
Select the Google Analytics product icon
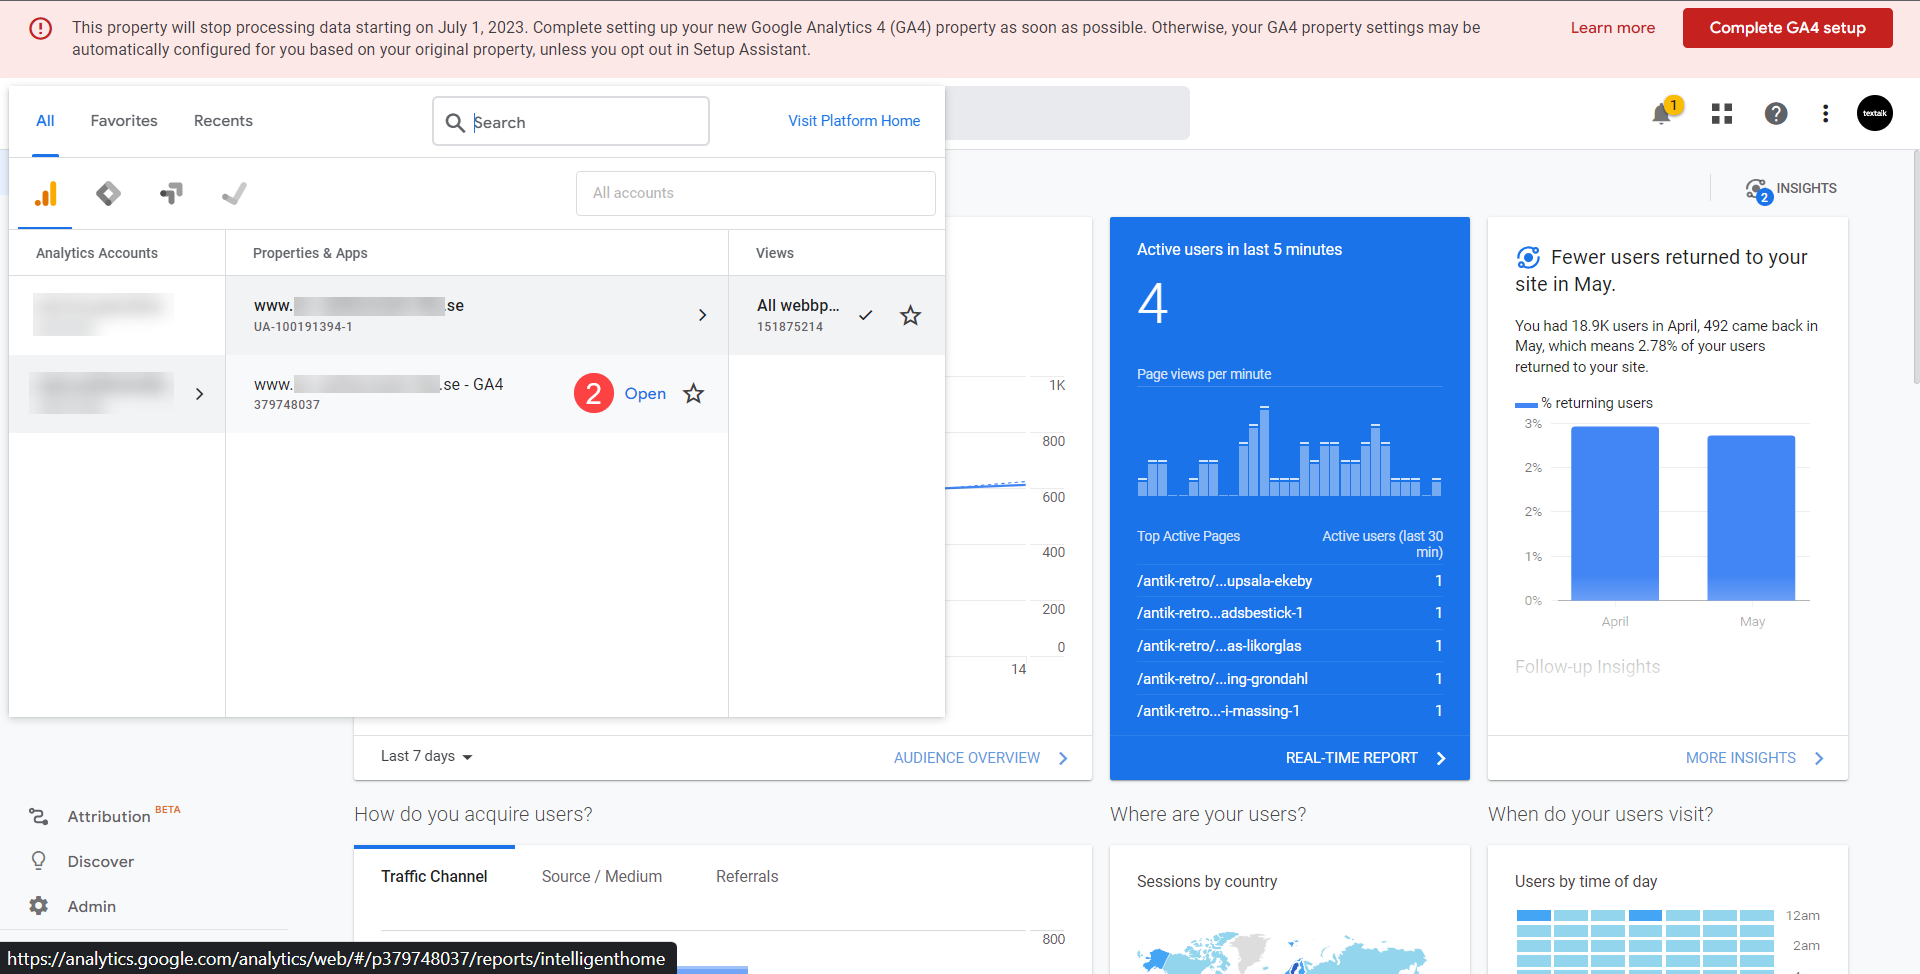pyautogui.click(x=46, y=194)
